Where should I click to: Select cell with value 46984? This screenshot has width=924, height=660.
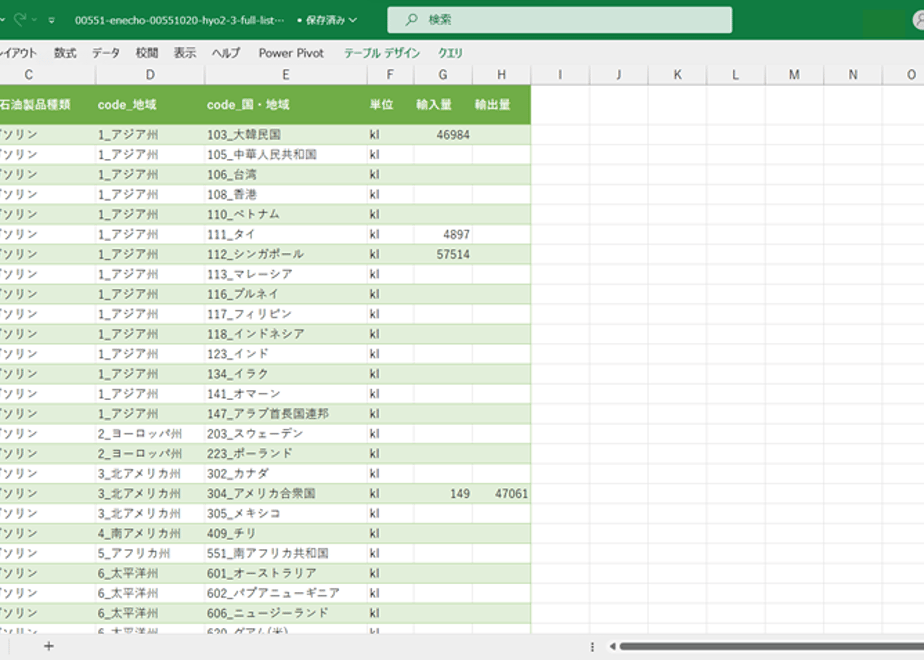pos(443,135)
